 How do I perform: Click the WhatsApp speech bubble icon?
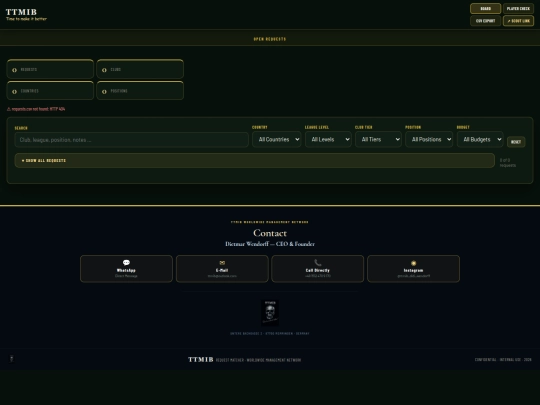click(x=126, y=263)
